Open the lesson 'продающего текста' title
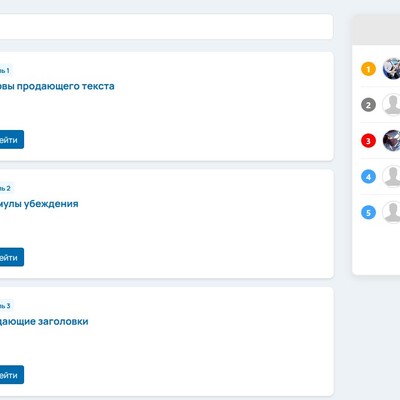 (57, 86)
